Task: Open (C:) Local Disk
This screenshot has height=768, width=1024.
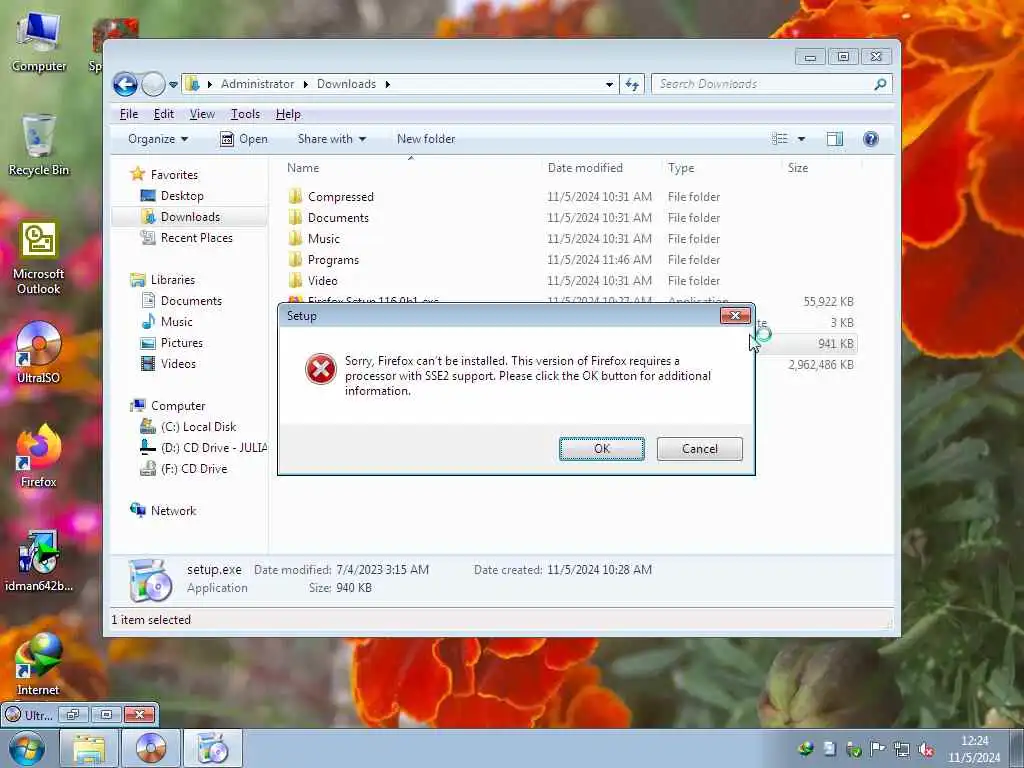Action: pos(188,427)
